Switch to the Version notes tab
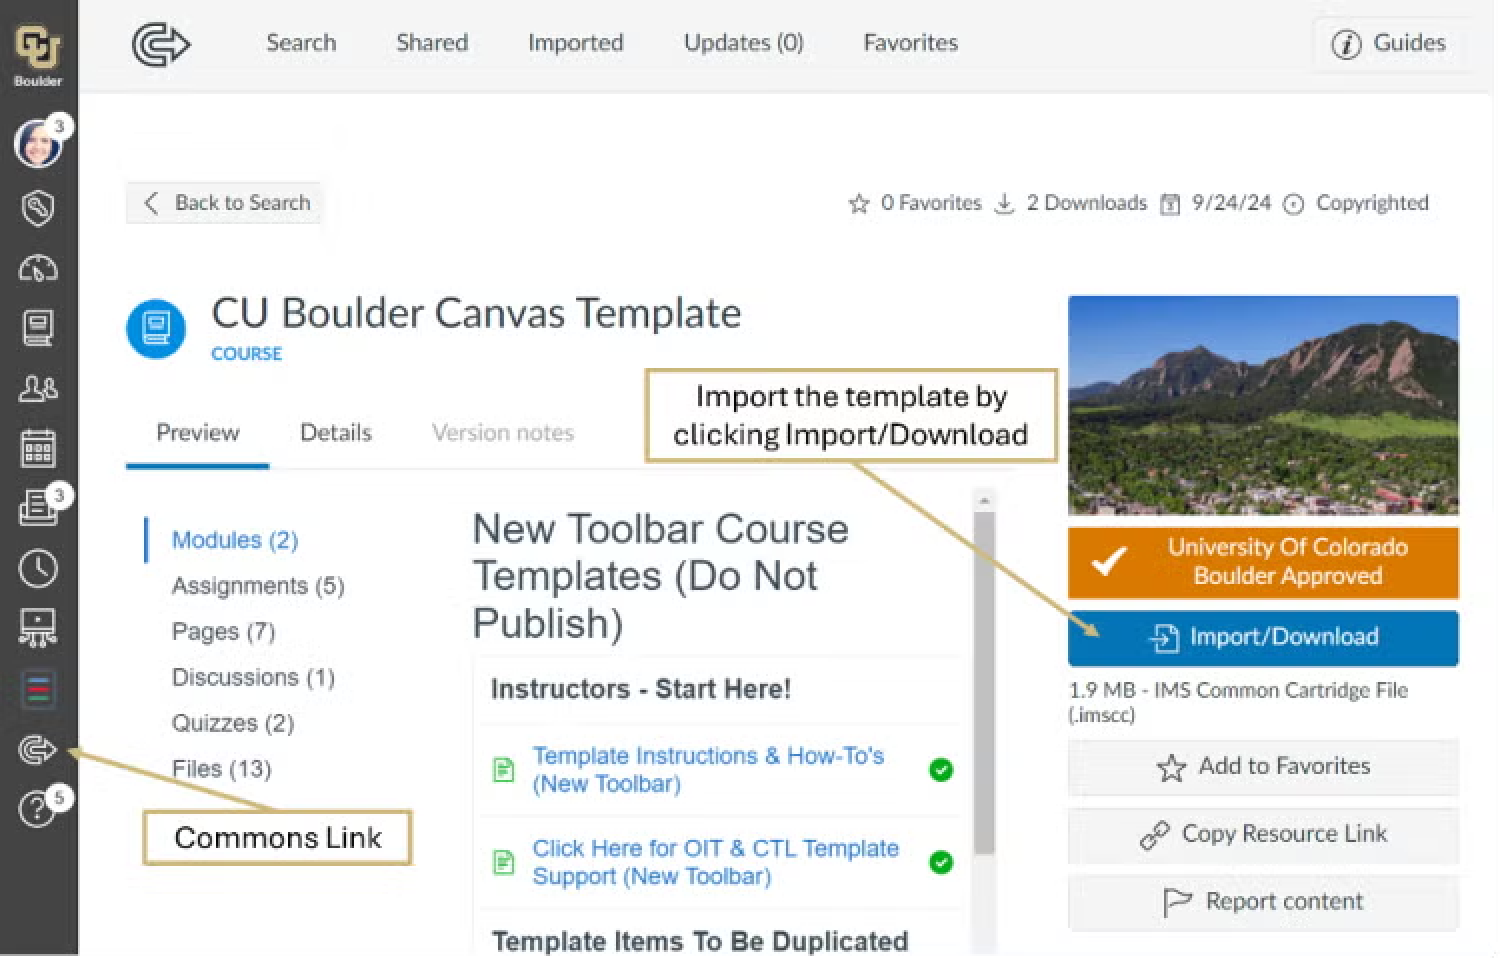The width and height of the screenshot is (1500, 958). (x=503, y=433)
